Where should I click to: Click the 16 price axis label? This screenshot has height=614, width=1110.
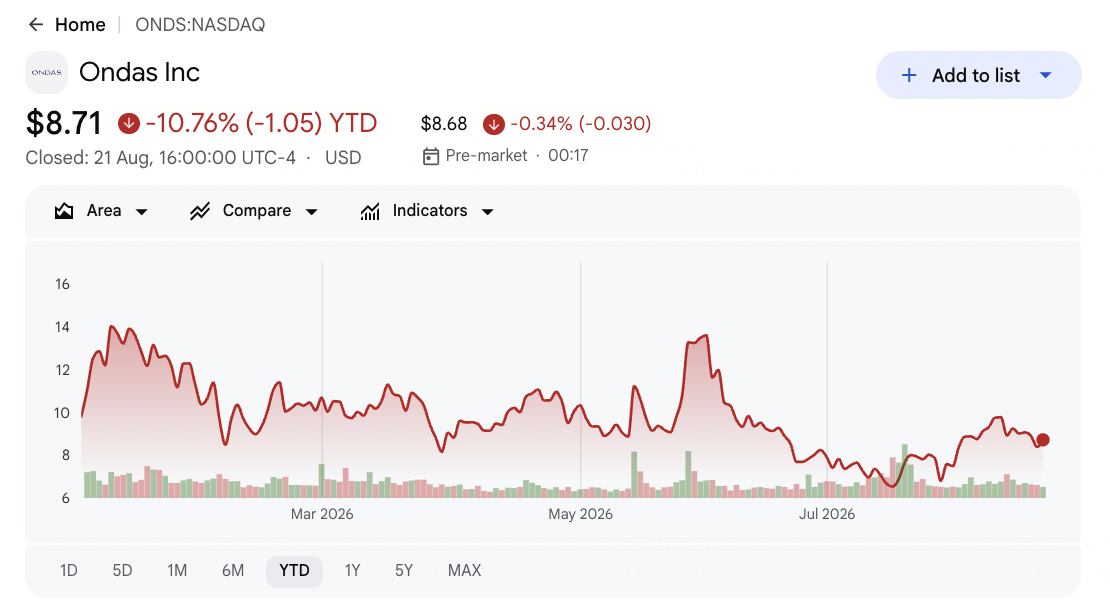click(62, 284)
